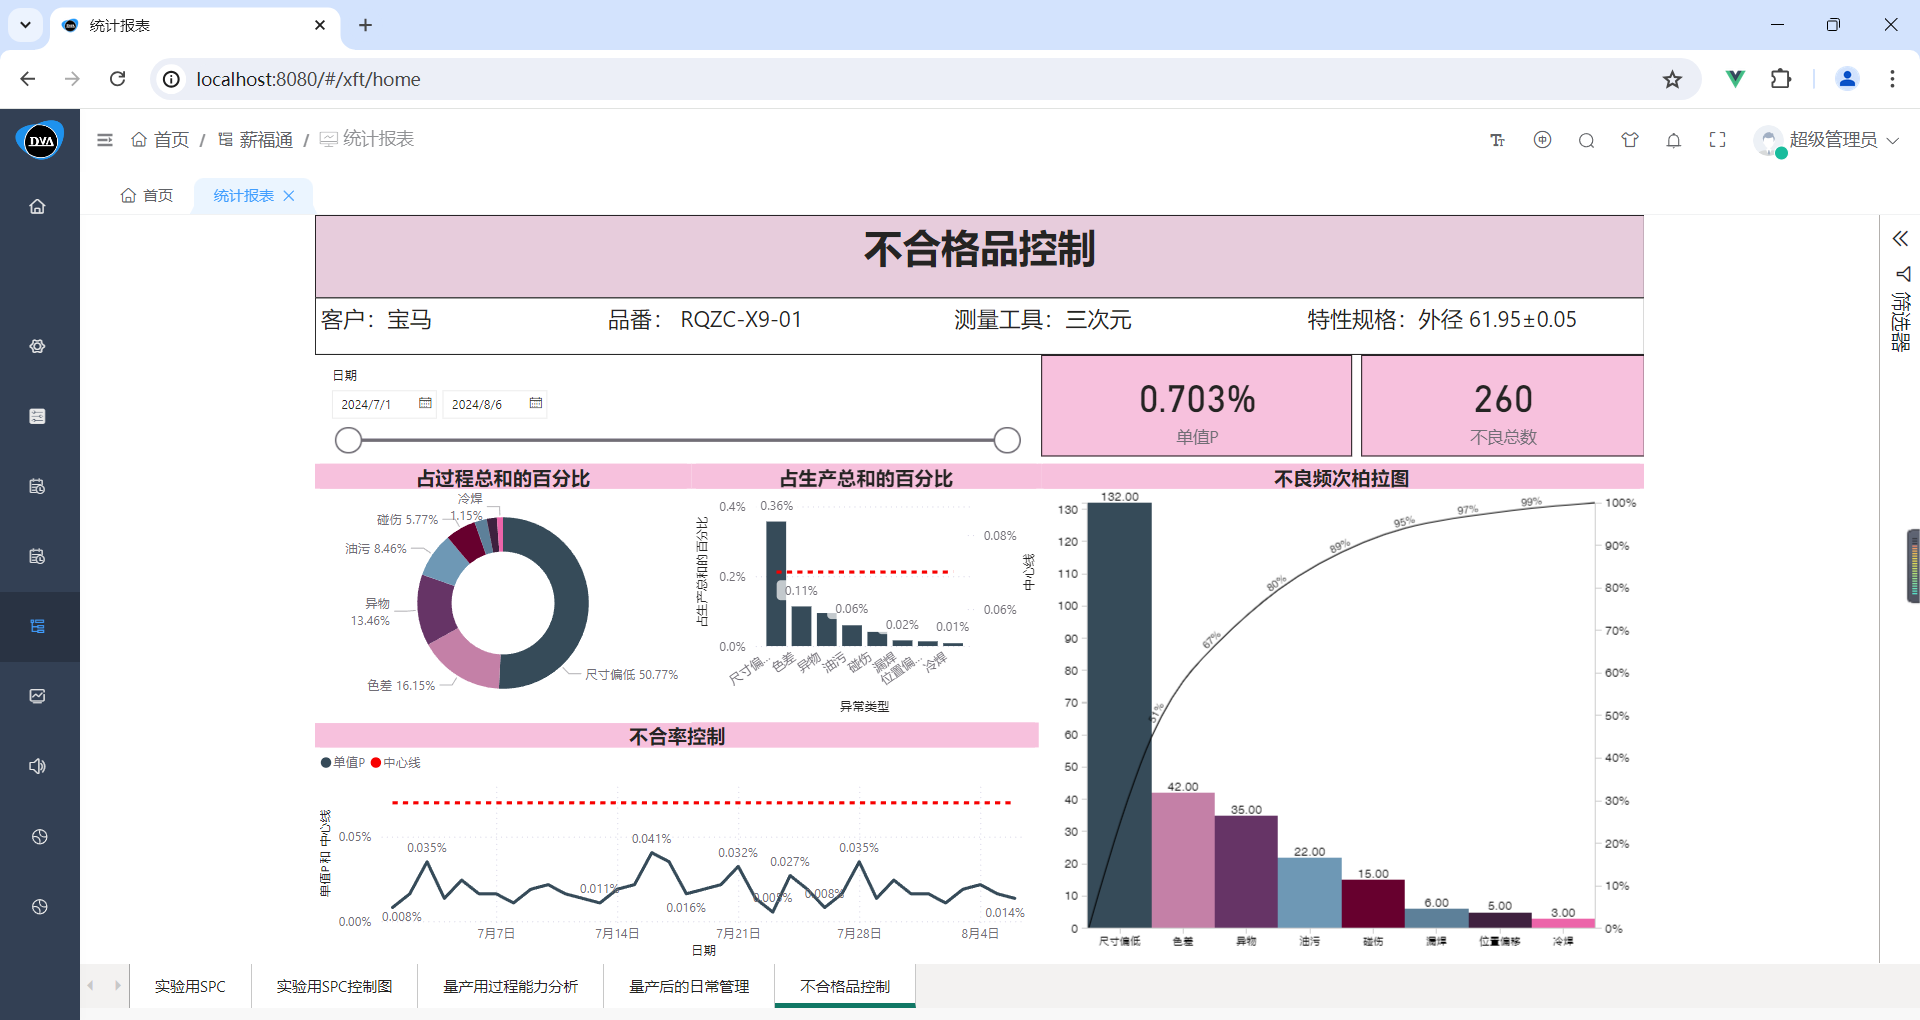Screen dimensions: 1920x1020
Task: Select the 22.00 油污 Pareto bar
Action: point(1310,893)
